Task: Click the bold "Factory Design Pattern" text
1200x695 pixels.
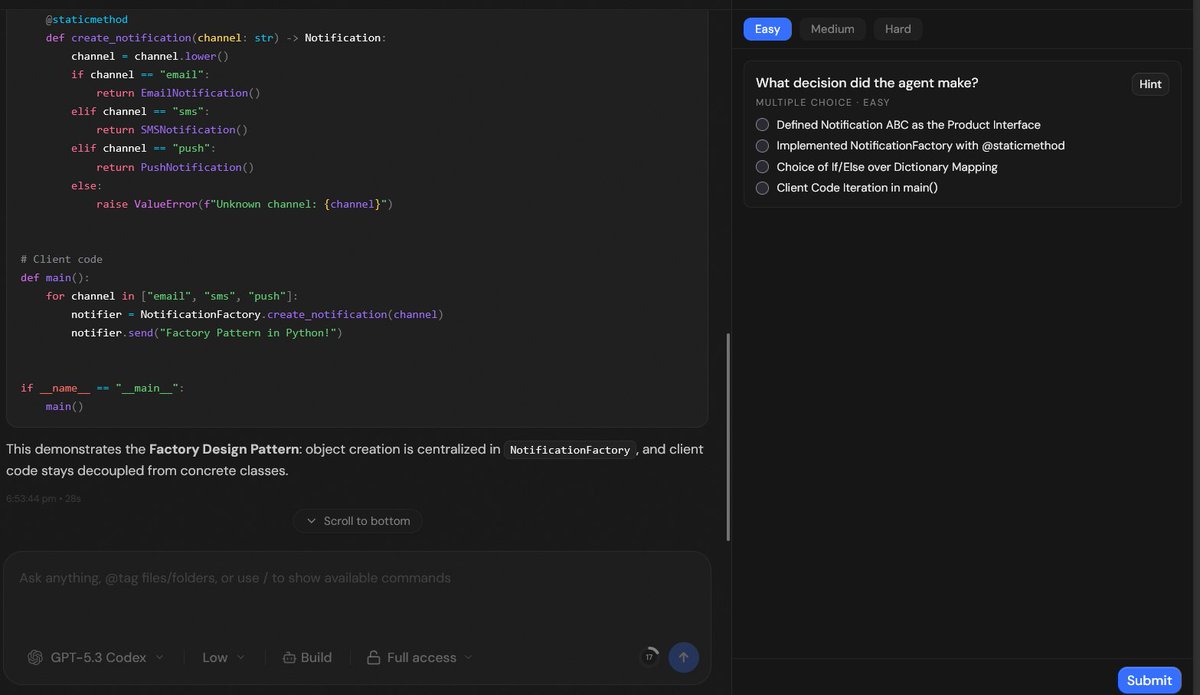Action: coord(224,450)
